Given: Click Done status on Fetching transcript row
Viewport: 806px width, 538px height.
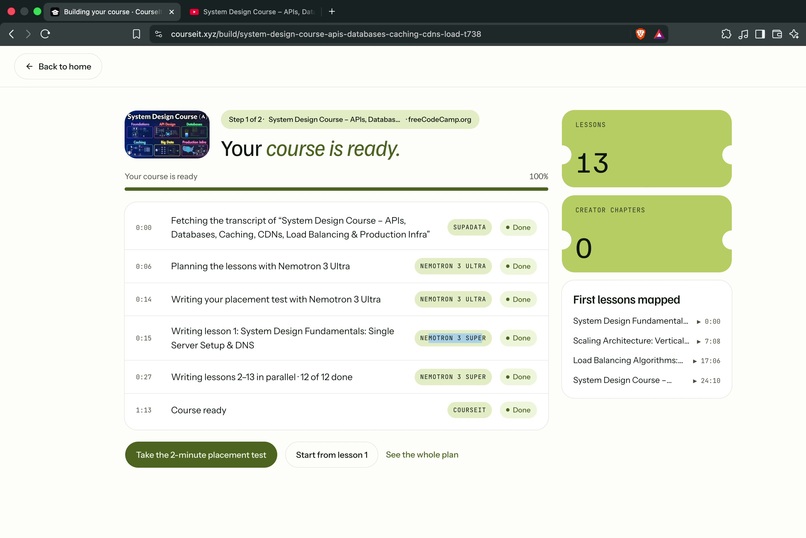Looking at the screenshot, I should pos(518,227).
